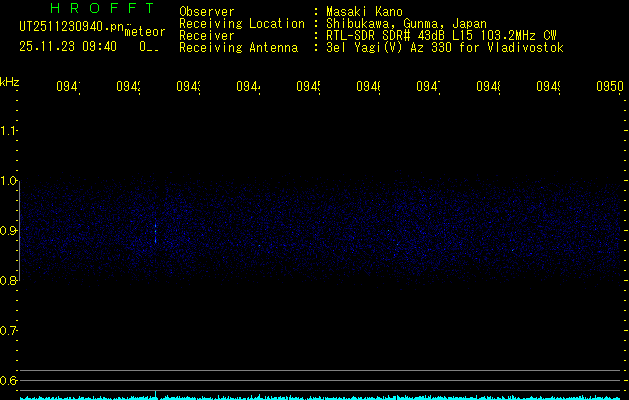This screenshot has height=400, width=629.
Task: Click the tallest spike in cyan level graph
Action: click(155, 394)
